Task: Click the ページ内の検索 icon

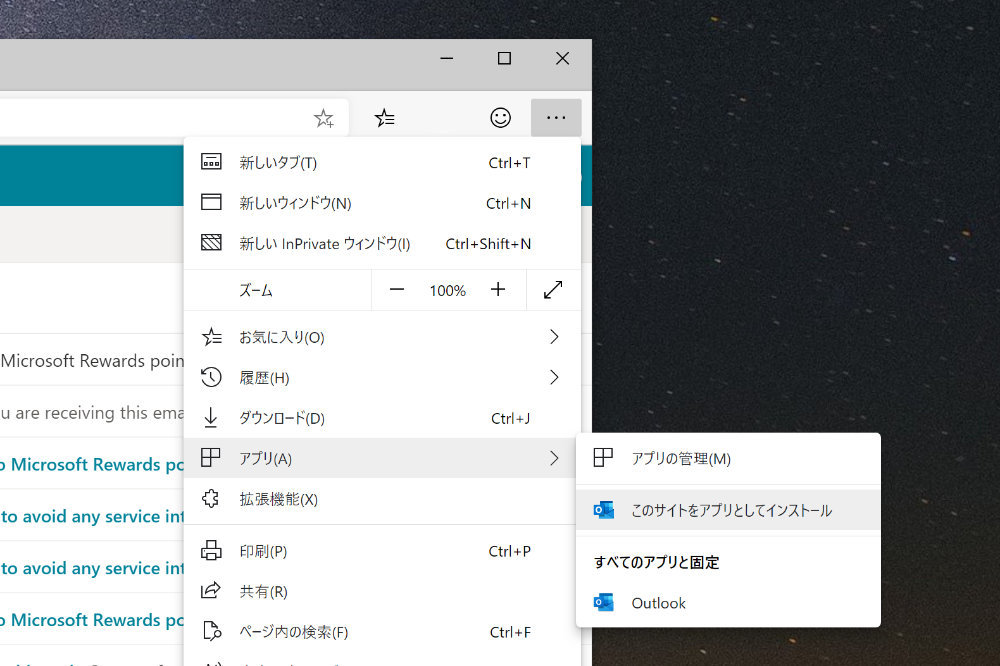Action: pyautogui.click(x=212, y=632)
